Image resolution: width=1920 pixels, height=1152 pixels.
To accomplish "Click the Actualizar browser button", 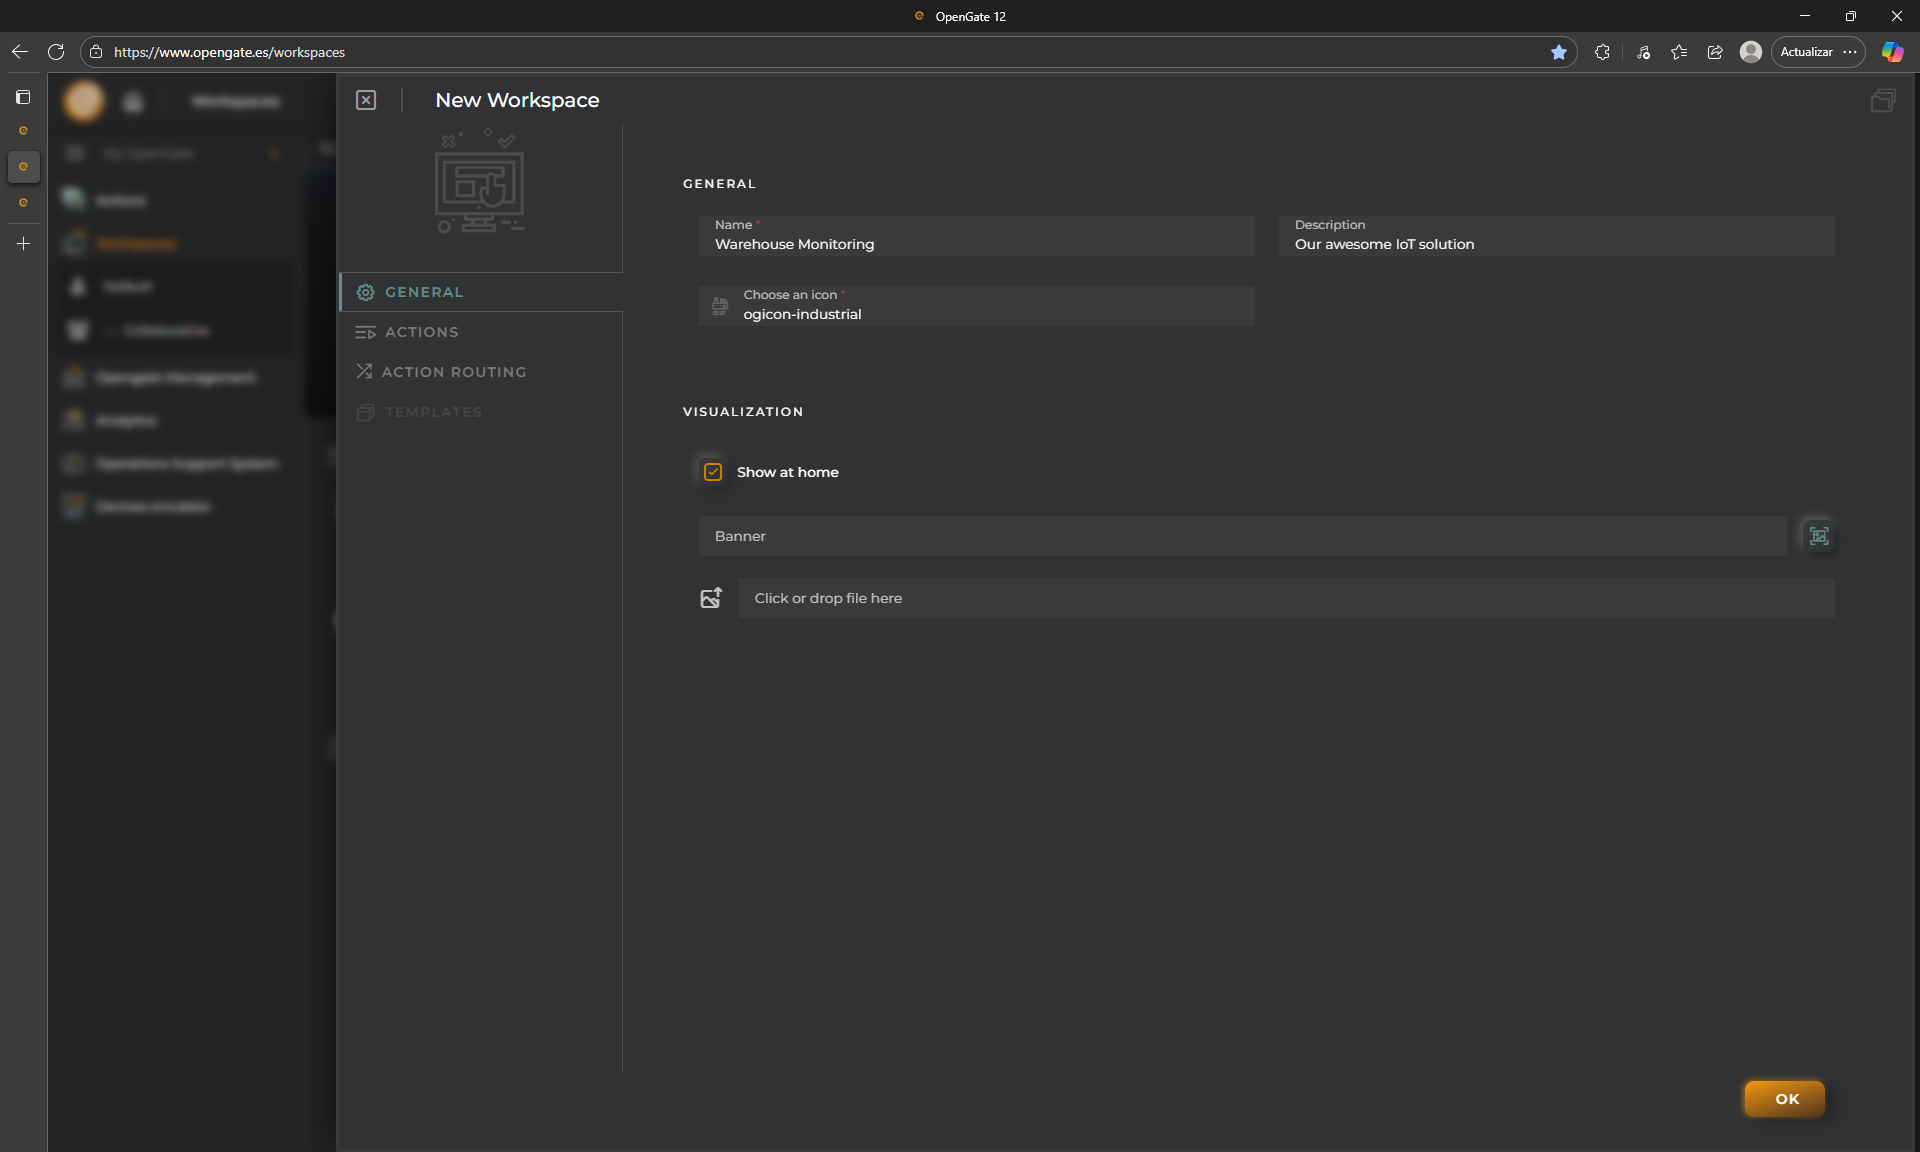I will pyautogui.click(x=1806, y=52).
